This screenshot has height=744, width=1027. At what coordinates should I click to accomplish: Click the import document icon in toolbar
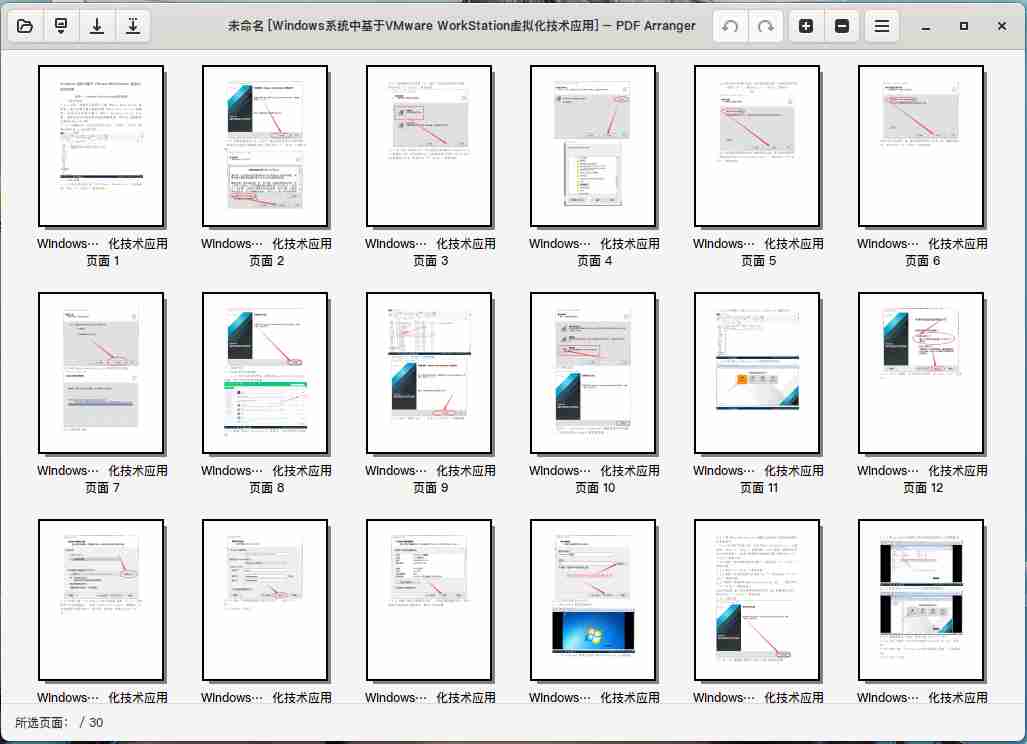[61, 25]
